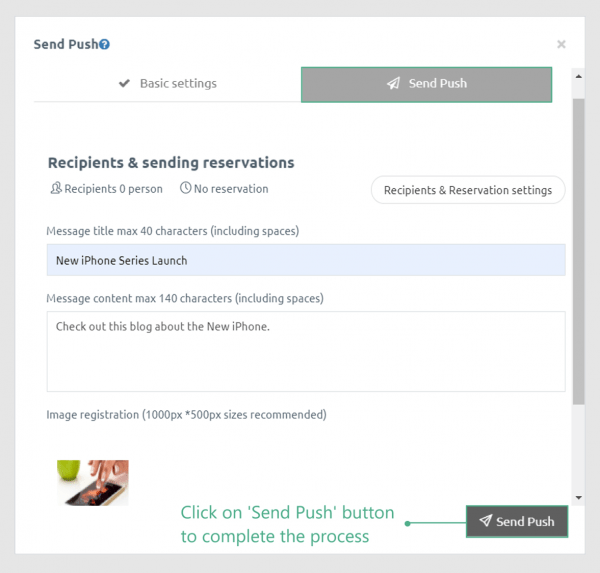Screen dimensions: 600x573
Task: Click the checkmark icon on Basic settings
Action: 124,83
